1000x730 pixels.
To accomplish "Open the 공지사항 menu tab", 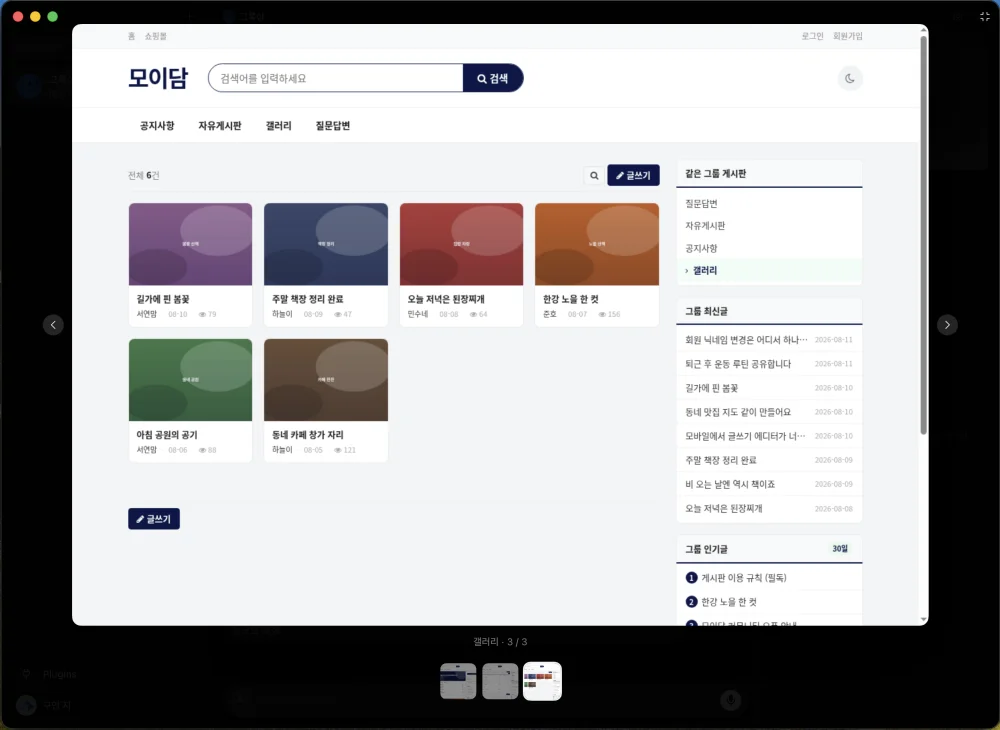I will click(x=157, y=126).
